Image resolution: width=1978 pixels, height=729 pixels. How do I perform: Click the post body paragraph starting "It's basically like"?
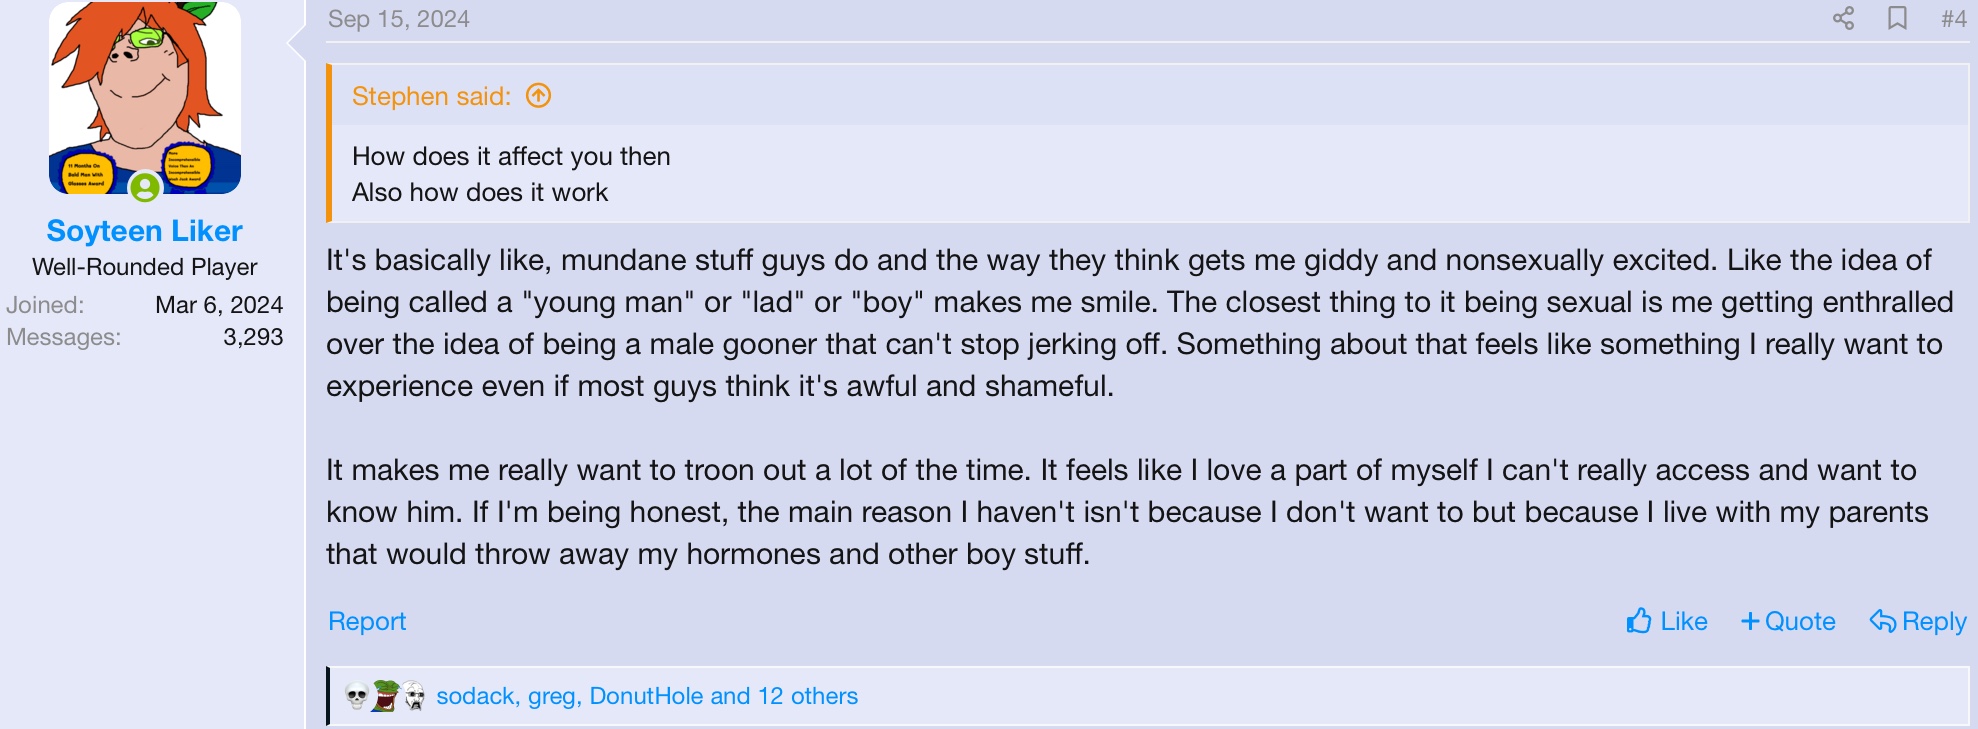[1130, 323]
